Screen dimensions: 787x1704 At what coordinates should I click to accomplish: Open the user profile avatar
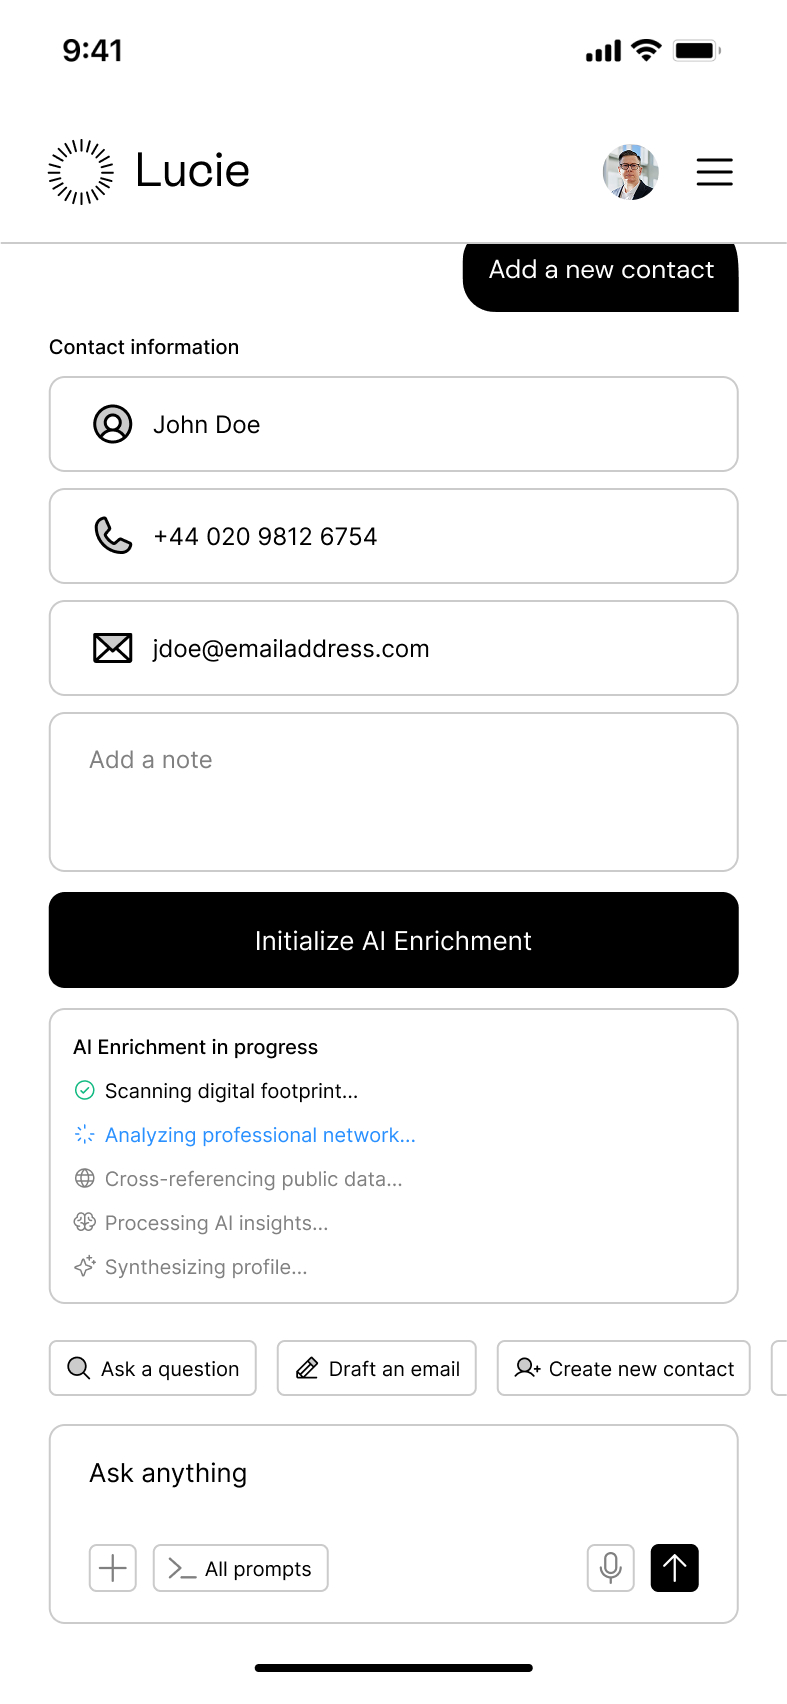coord(631,172)
